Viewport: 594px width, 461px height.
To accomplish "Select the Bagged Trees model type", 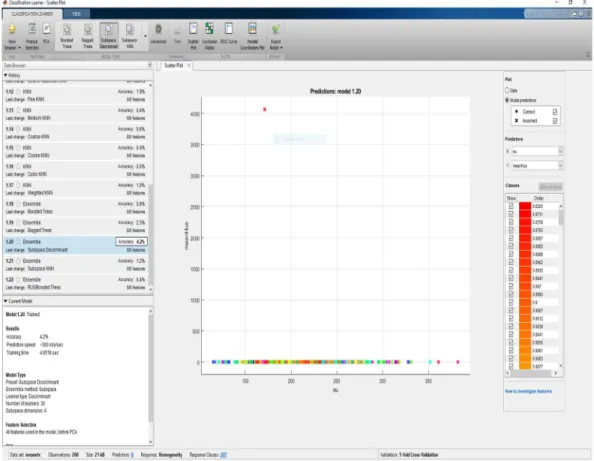I will coord(88,36).
